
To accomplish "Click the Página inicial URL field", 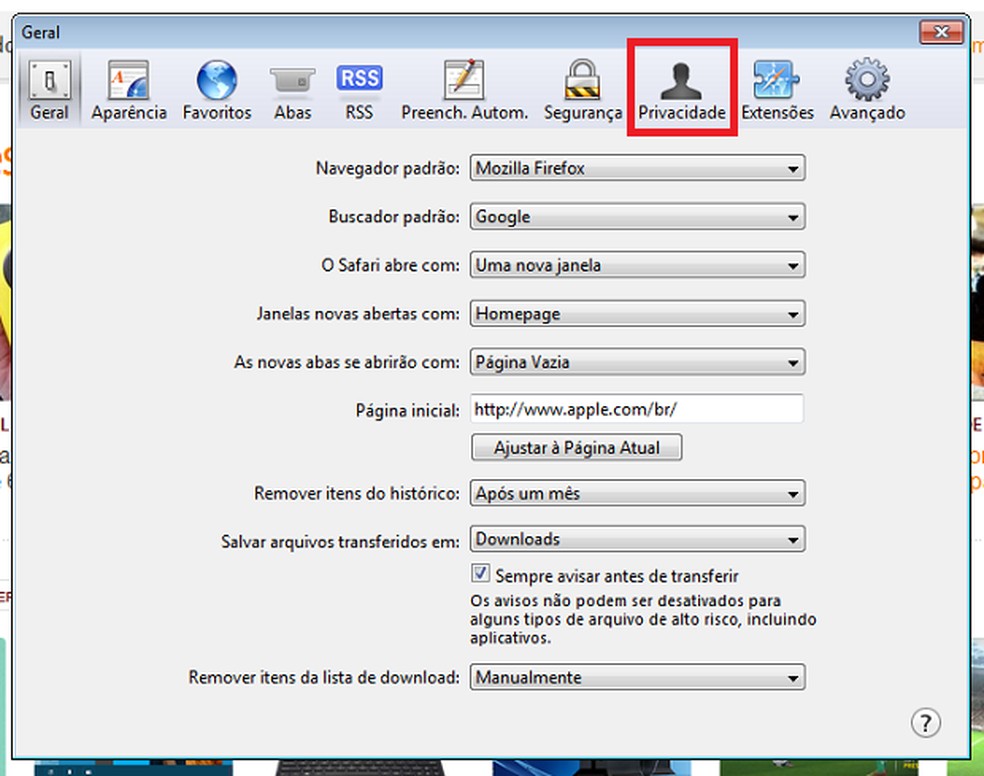I will (637, 409).
